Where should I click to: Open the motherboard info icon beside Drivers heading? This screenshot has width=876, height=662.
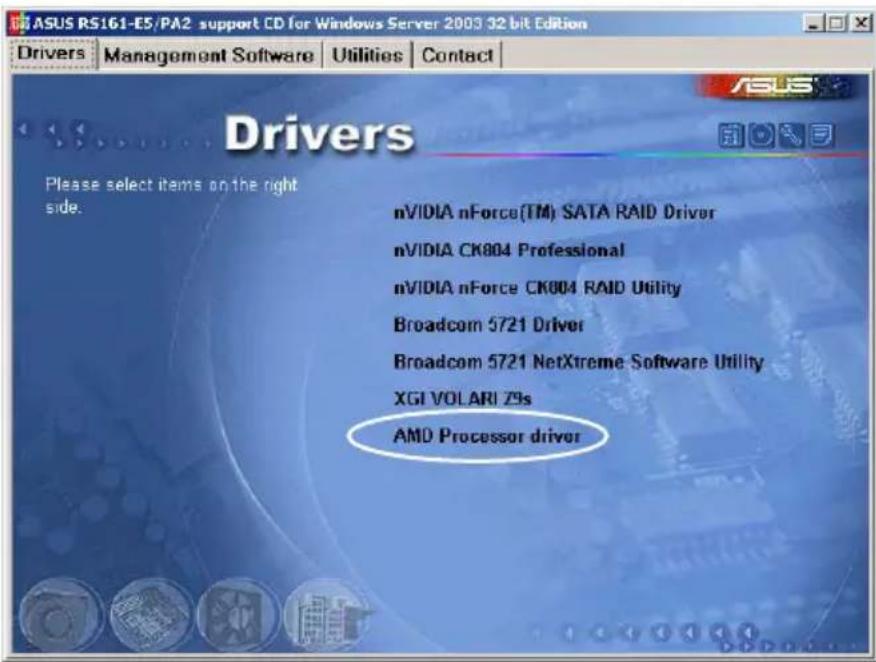pyautogui.click(x=731, y=135)
